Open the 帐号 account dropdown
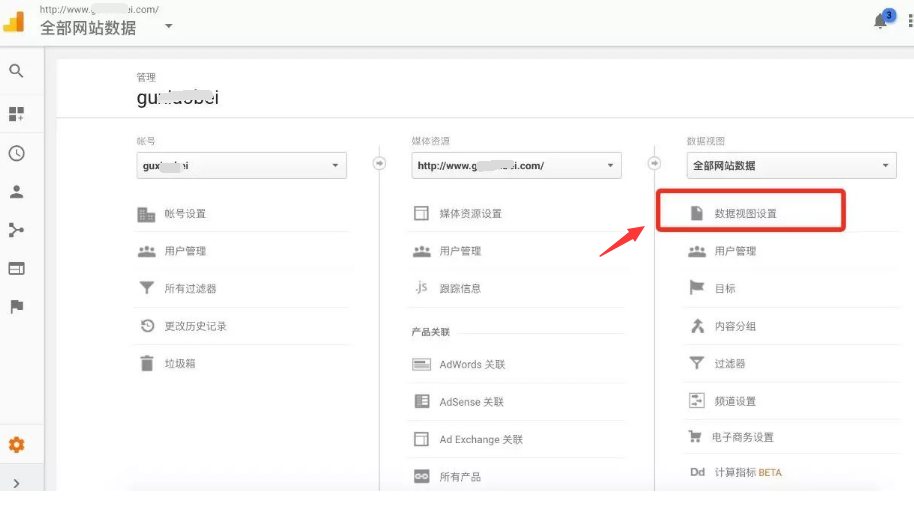The image size is (914, 508). 241,166
